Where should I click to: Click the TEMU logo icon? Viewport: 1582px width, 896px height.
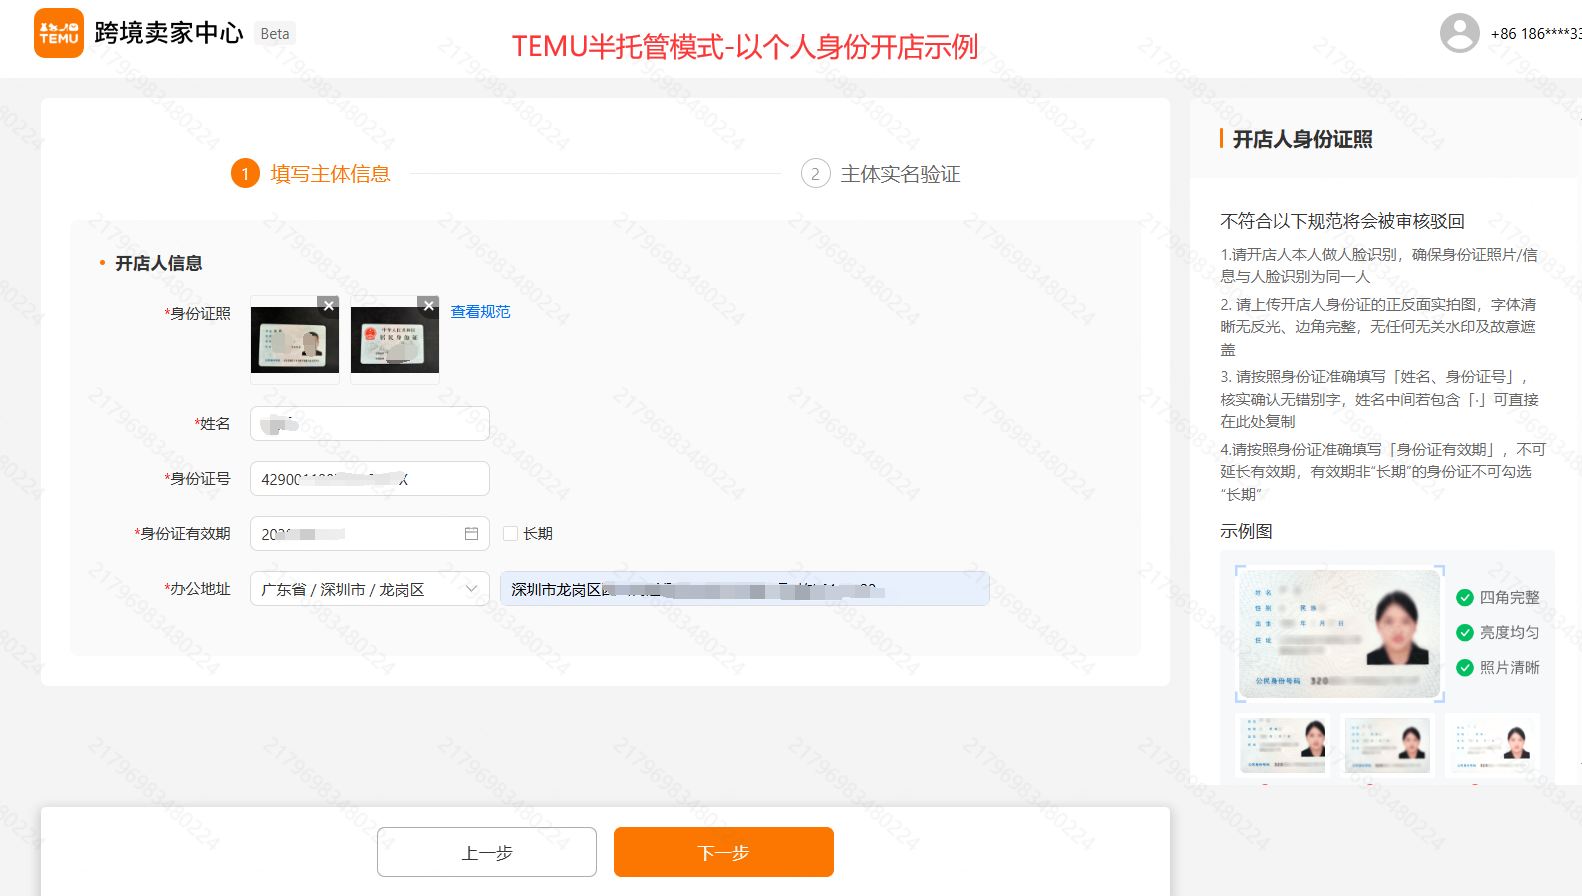(59, 33)
